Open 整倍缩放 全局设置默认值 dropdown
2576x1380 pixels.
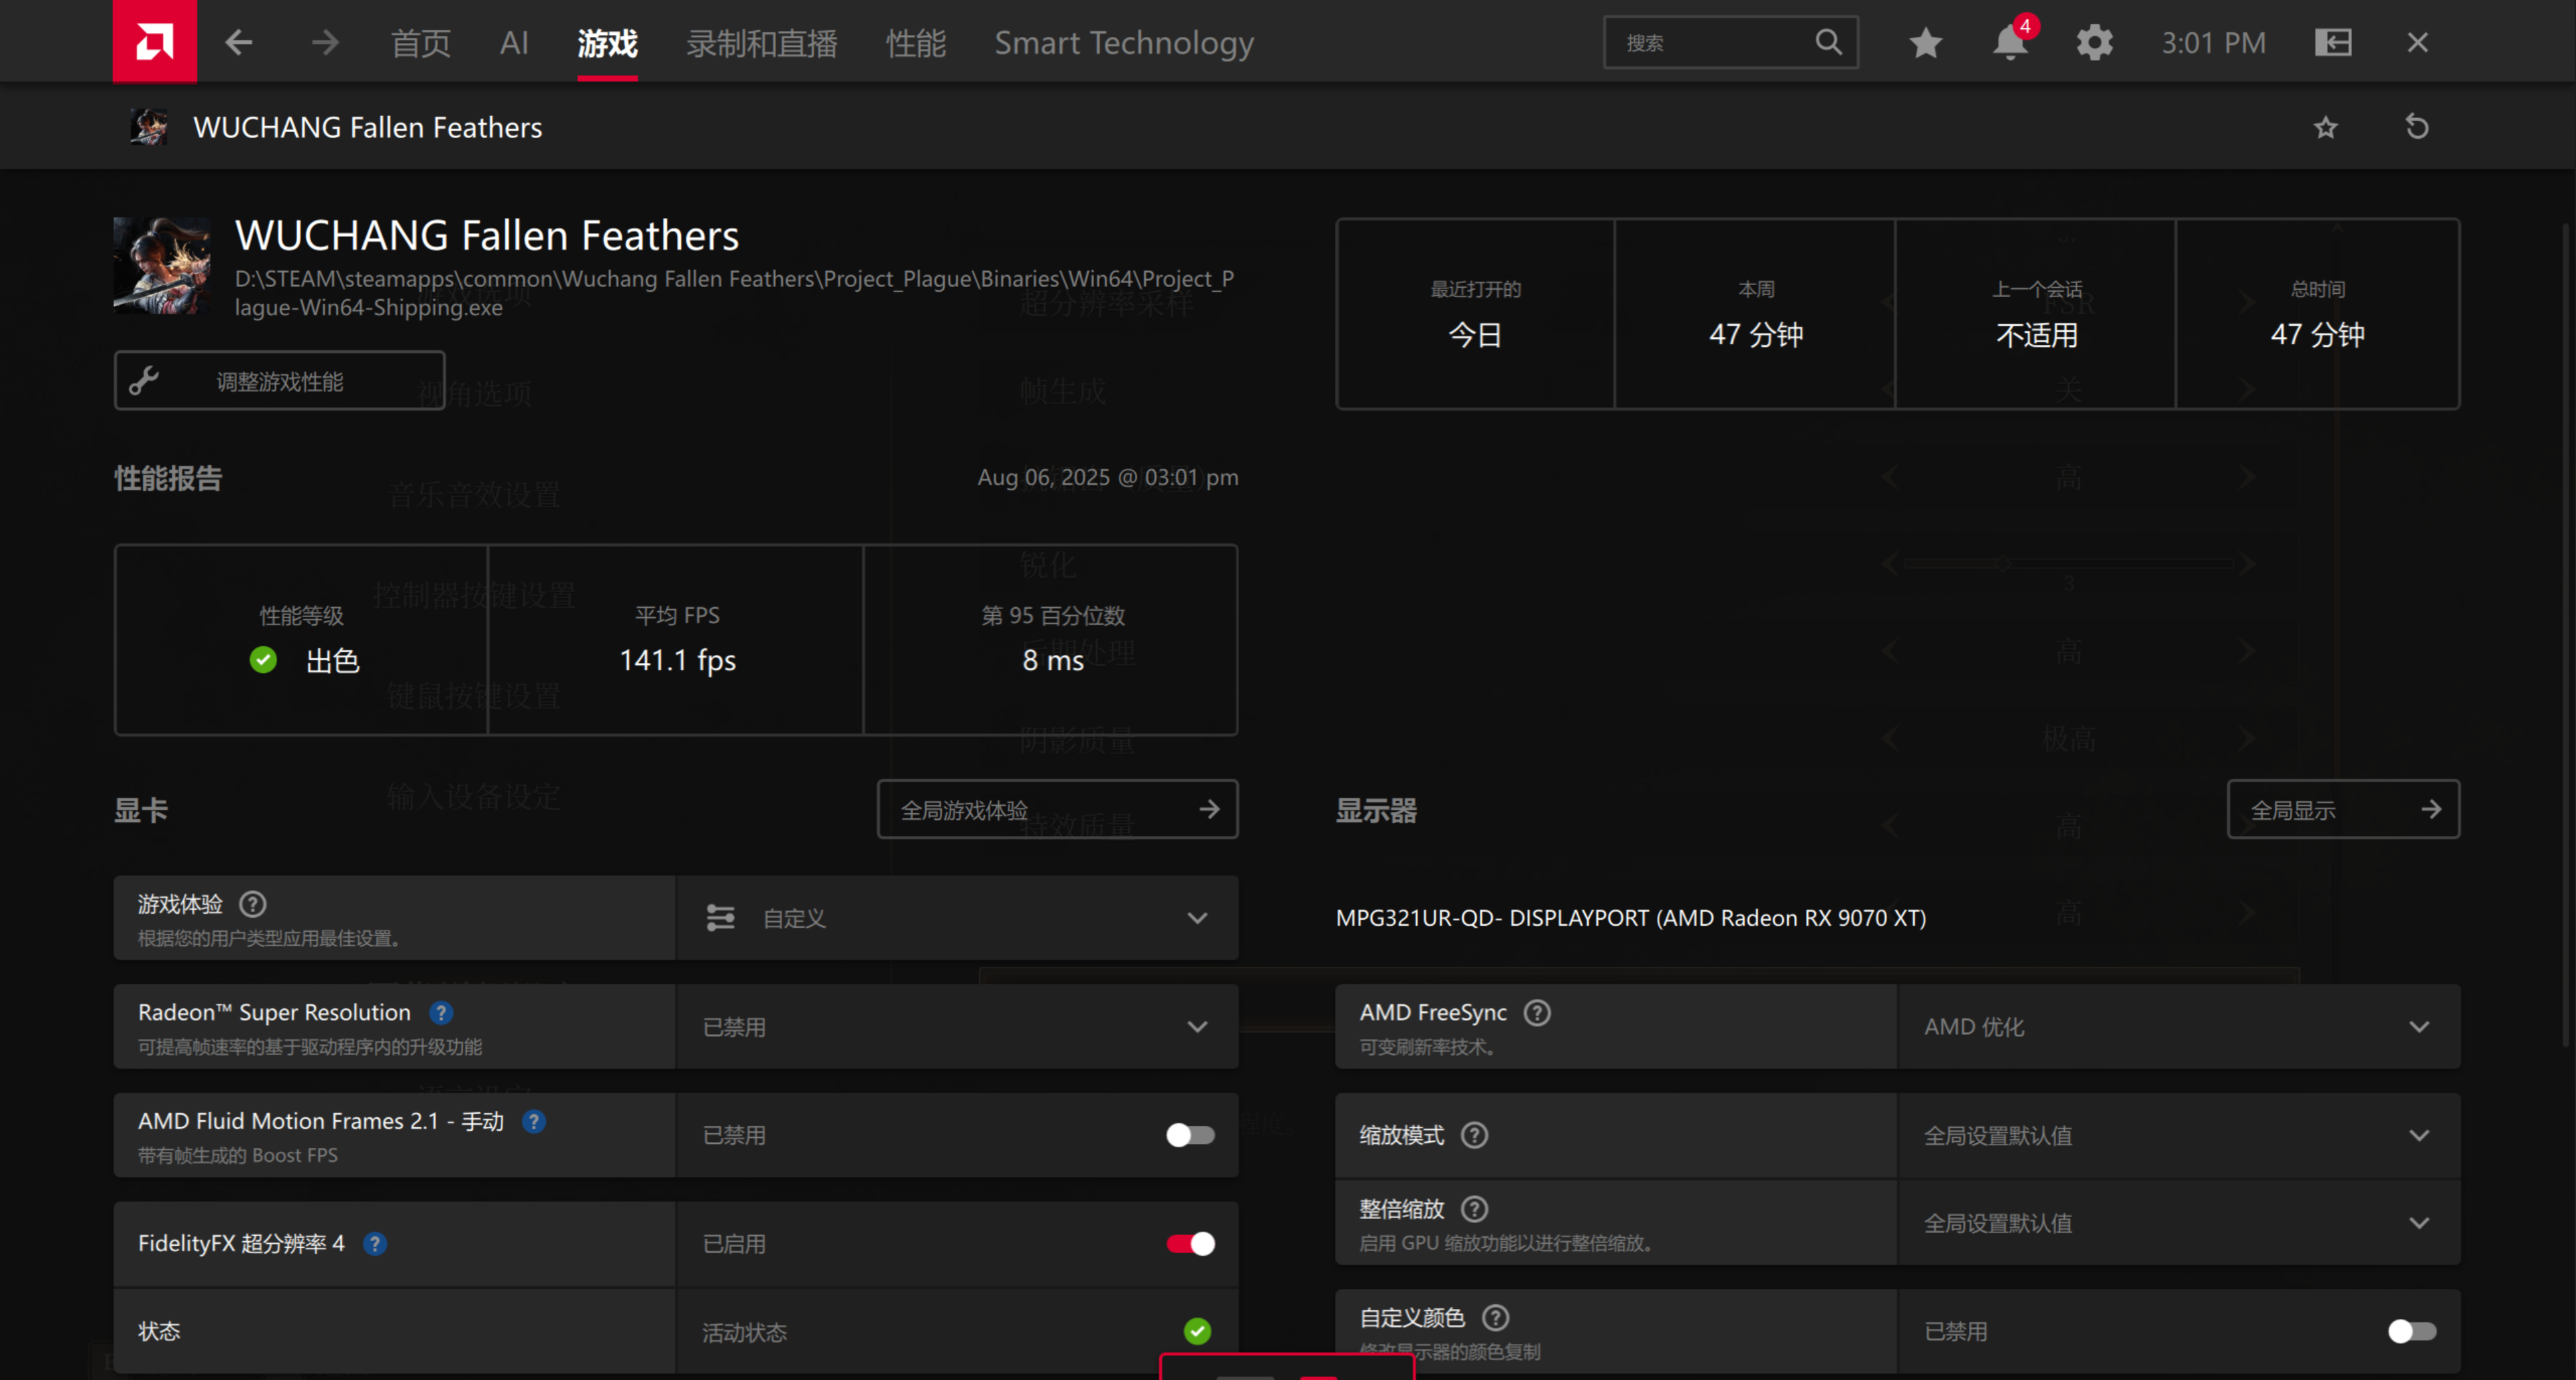(2178, 1223)
